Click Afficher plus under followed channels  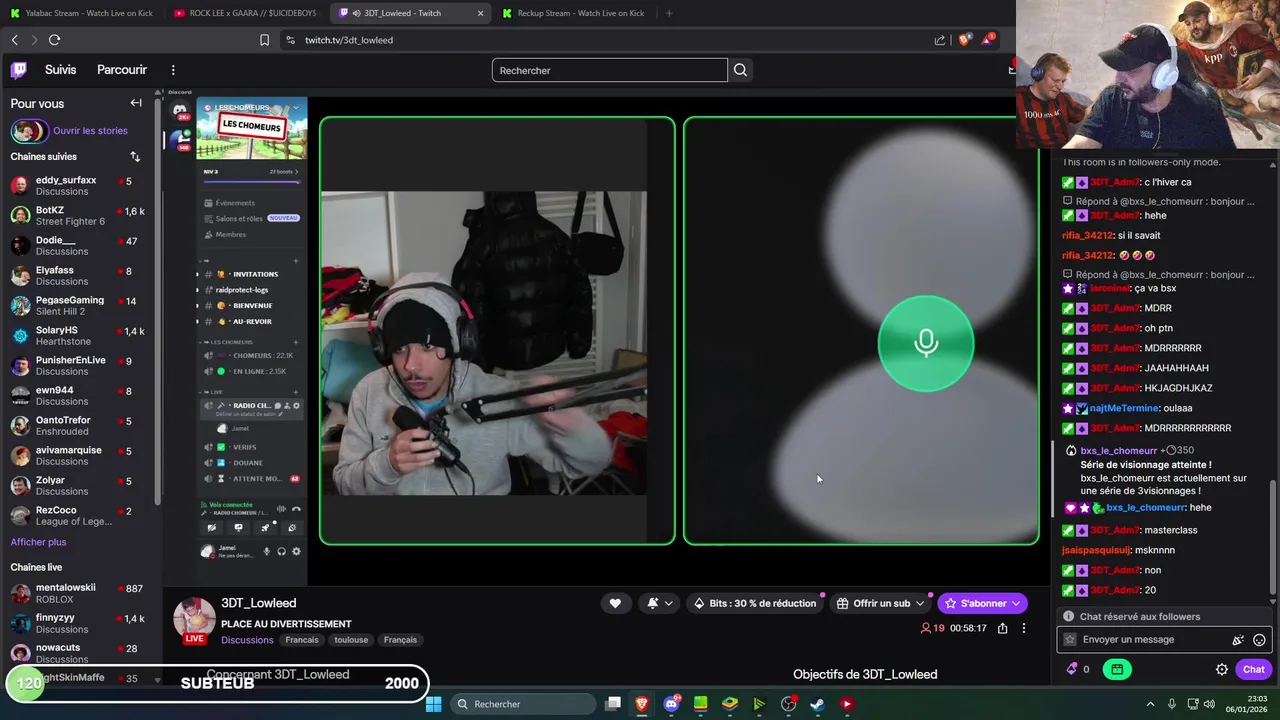[38, 542]
